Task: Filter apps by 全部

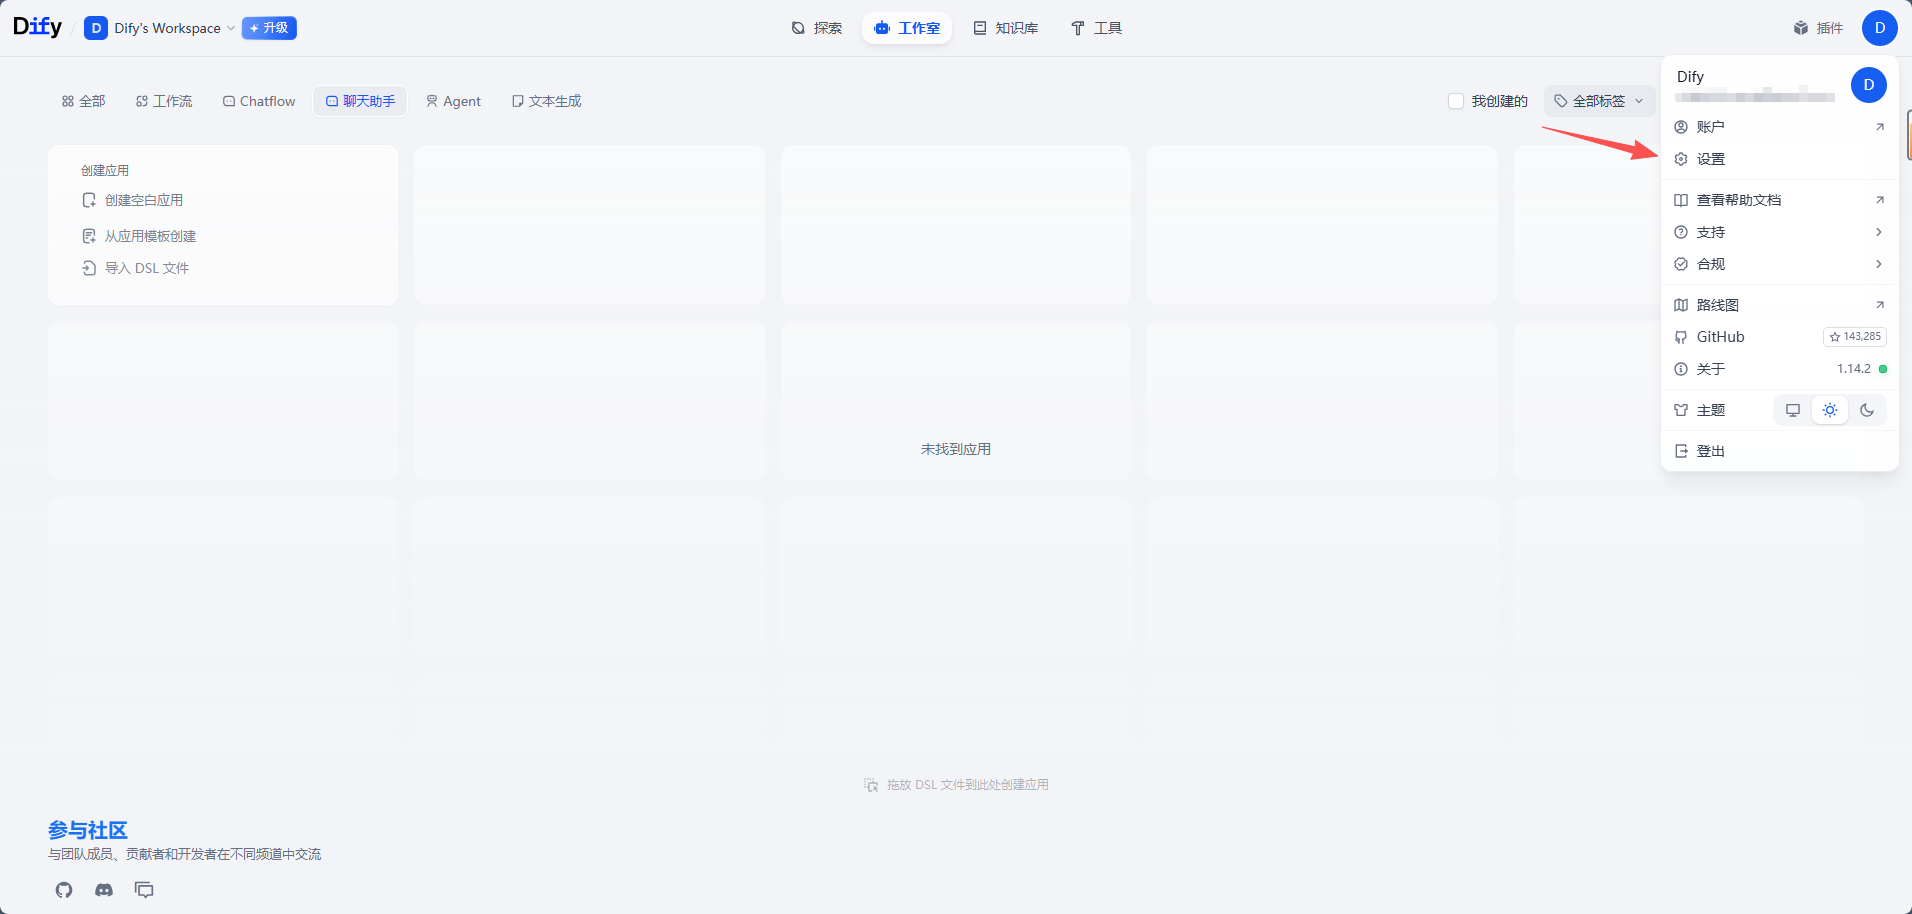Action: [83, 101]
